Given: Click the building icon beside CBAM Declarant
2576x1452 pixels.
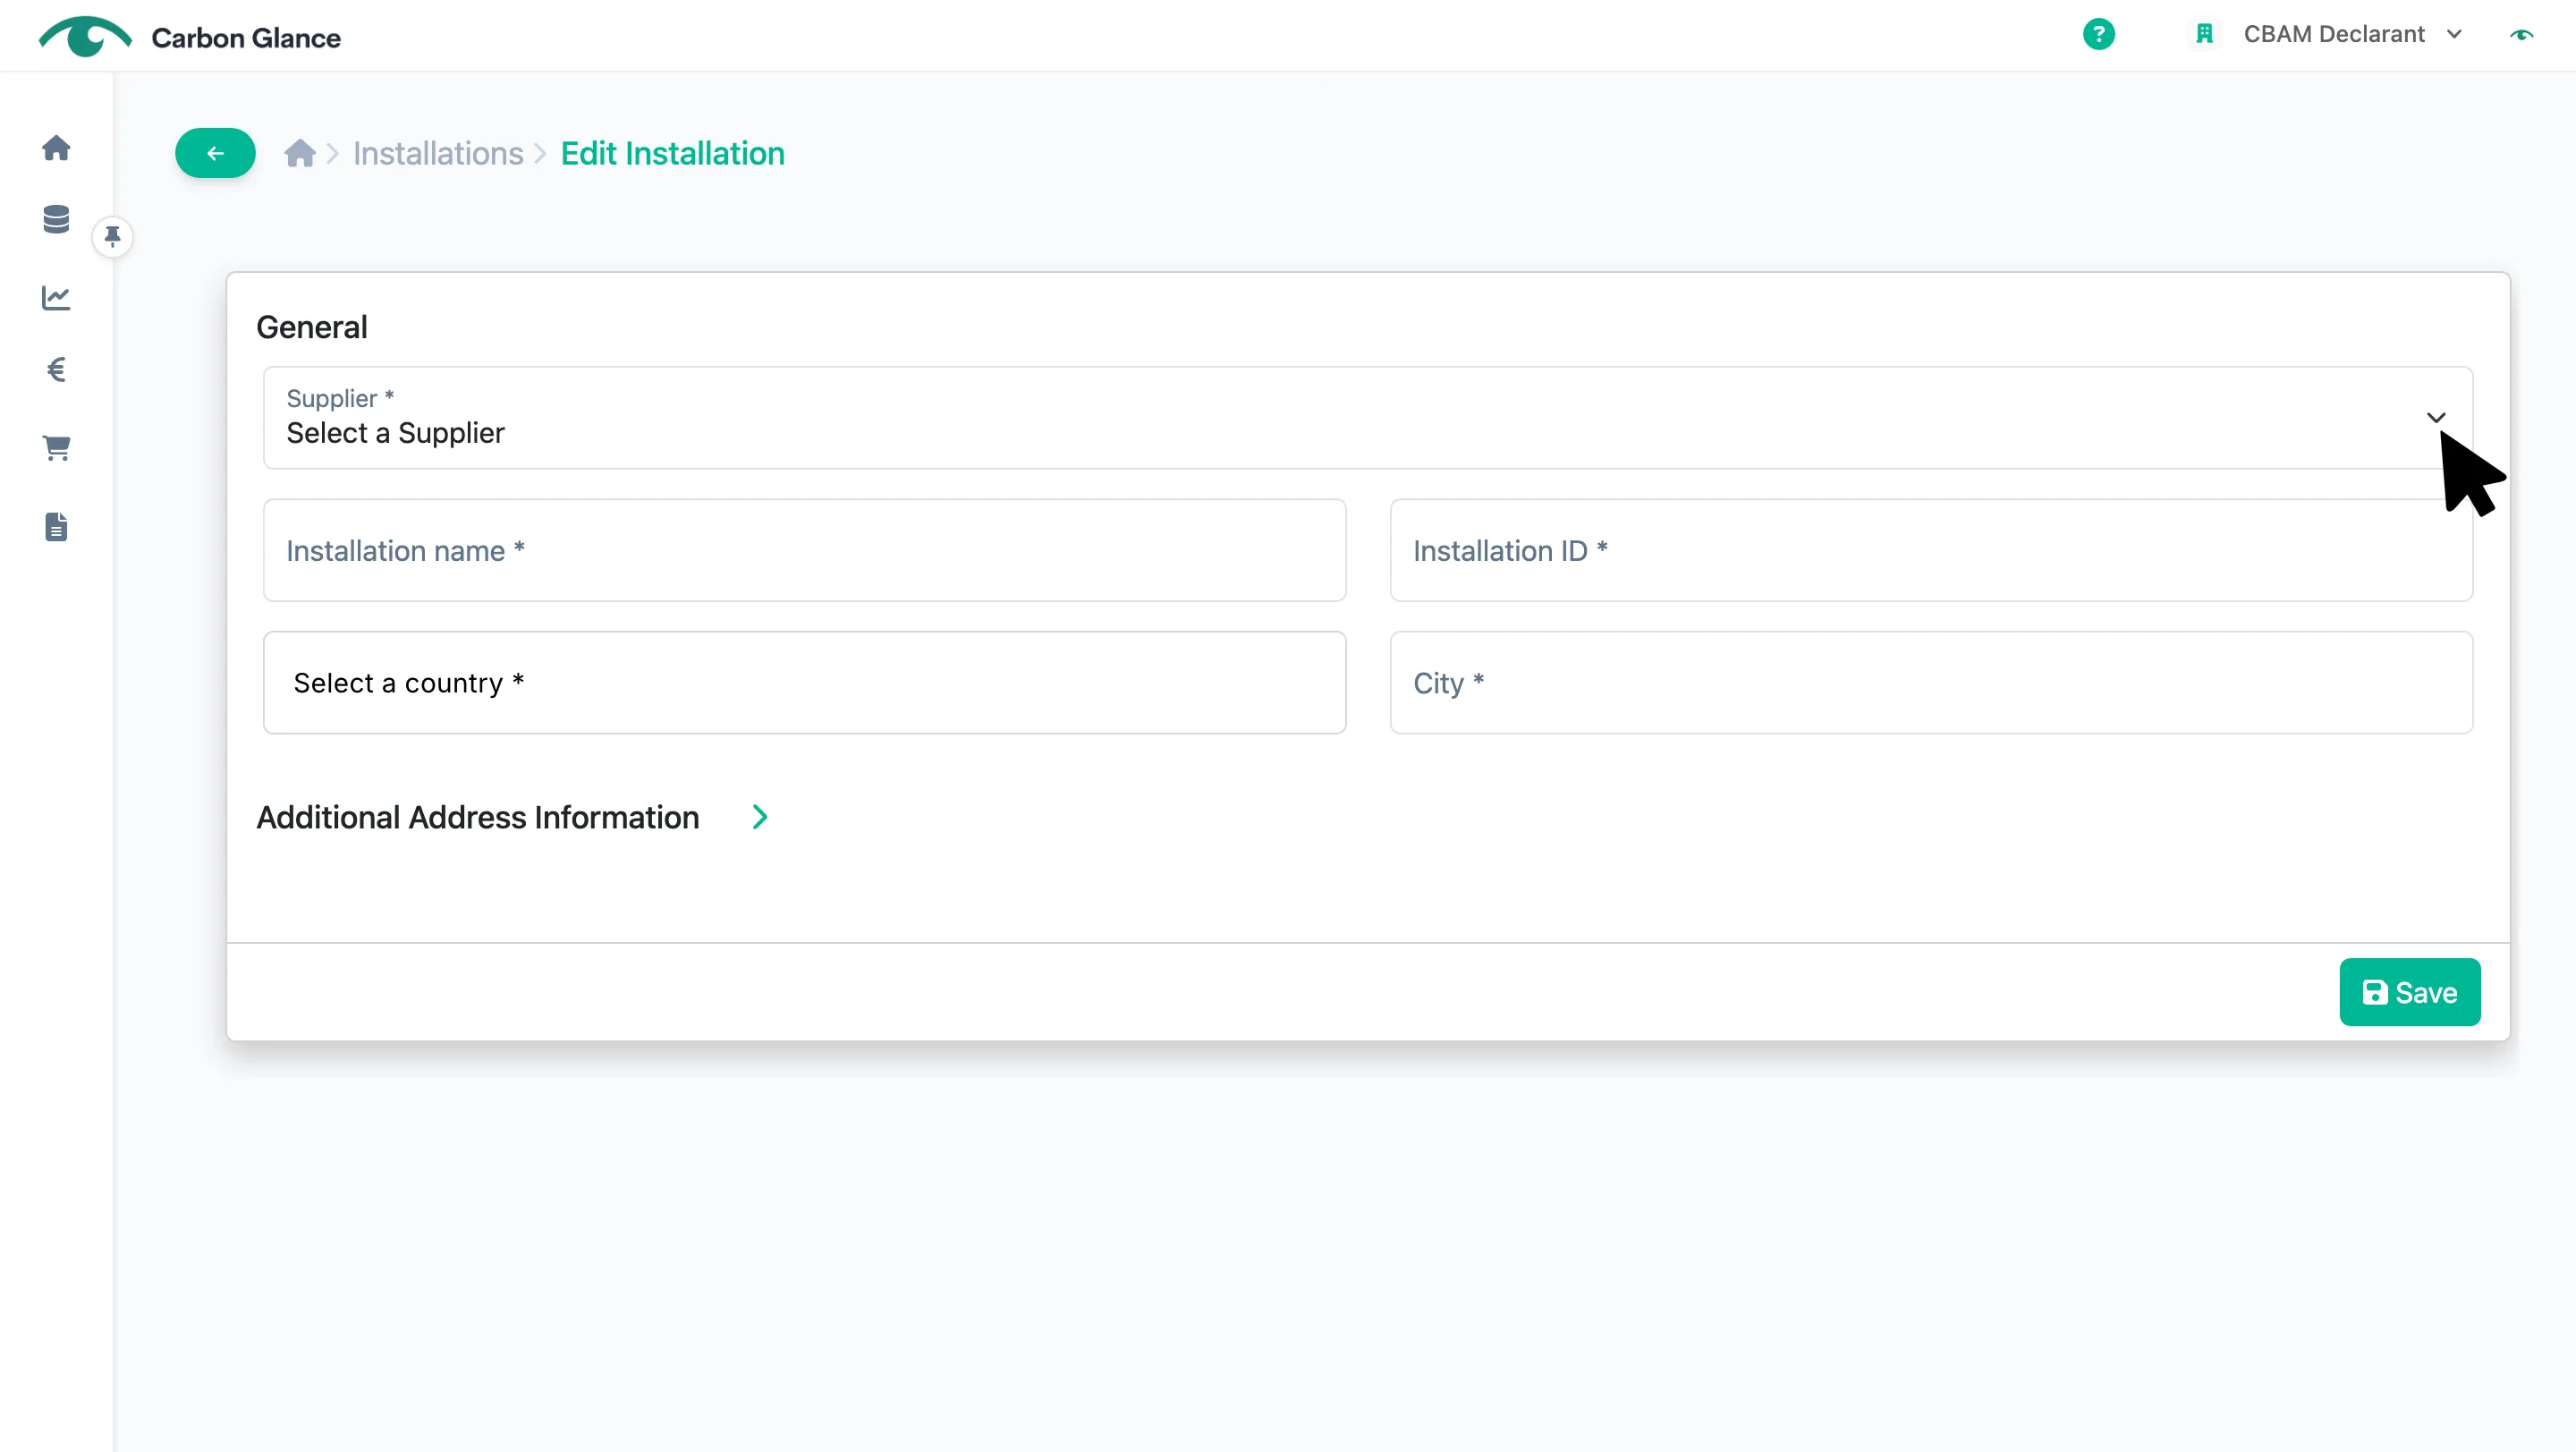Looking at the screenshot, I should click(2204, 34).
